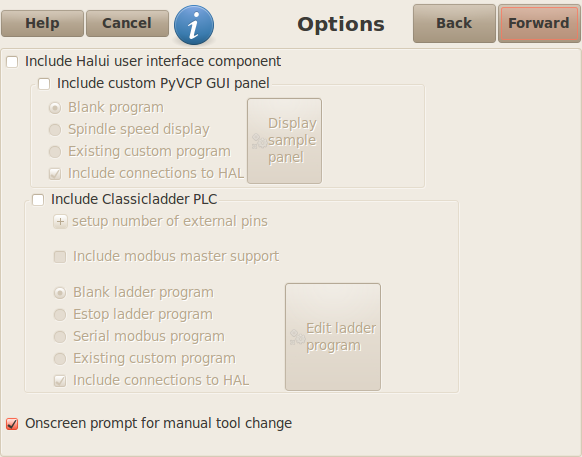Click Forward to continue
The height and width of the screenshot is (457, 582).
click(x=539, y=23)
